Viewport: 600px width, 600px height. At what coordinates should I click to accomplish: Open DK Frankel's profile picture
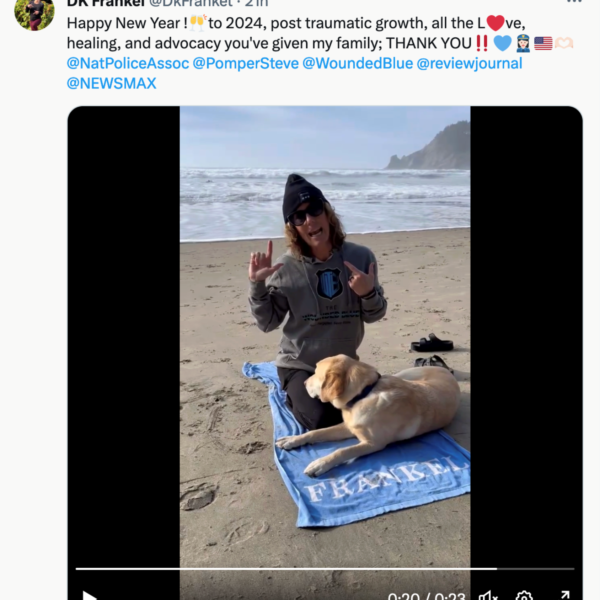tap(34, 15)
